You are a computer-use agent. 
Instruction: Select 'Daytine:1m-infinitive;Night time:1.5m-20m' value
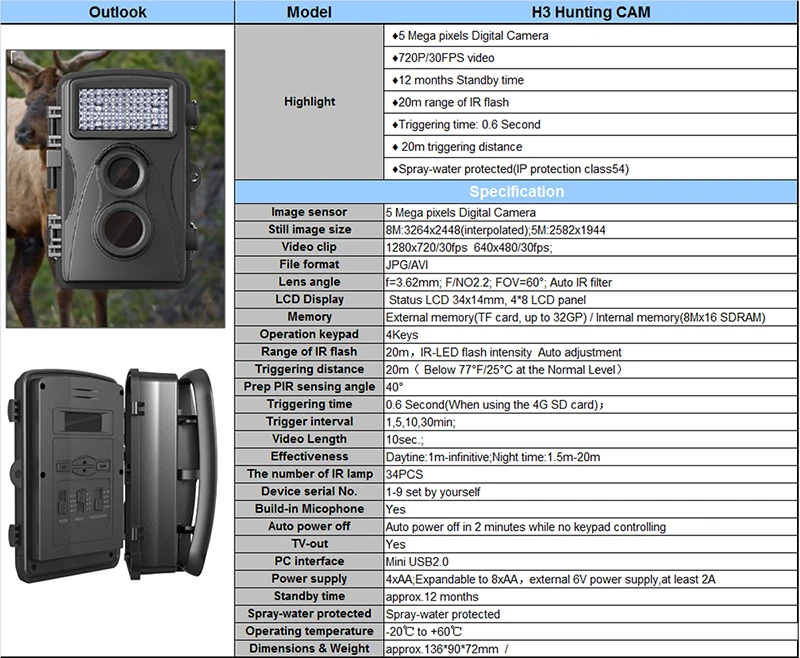(x=493, y=457)
